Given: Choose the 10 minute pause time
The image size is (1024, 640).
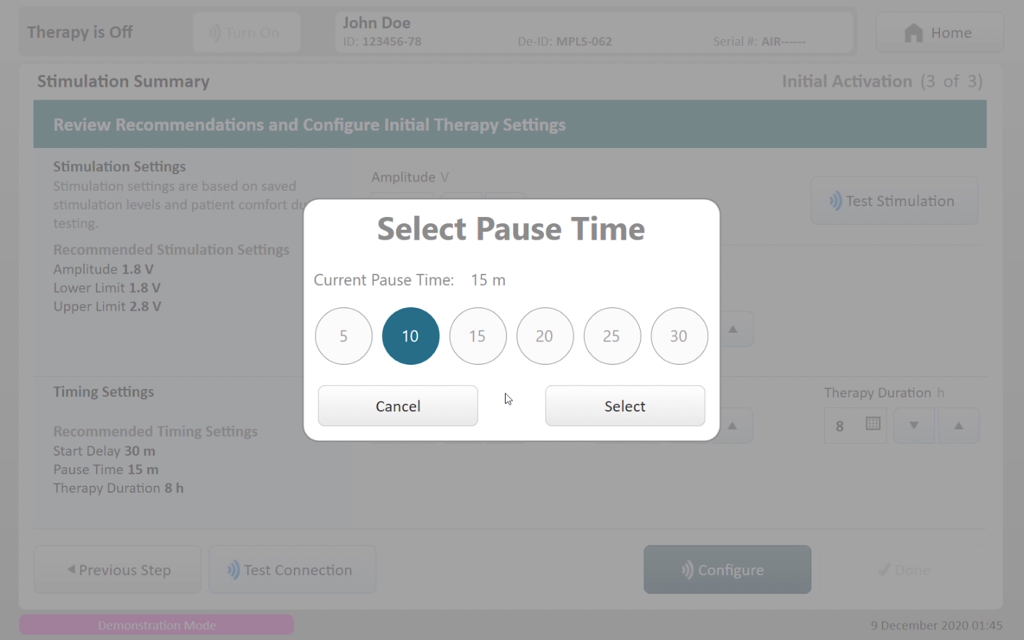Looking at the screenshot, I should point(410,336).
